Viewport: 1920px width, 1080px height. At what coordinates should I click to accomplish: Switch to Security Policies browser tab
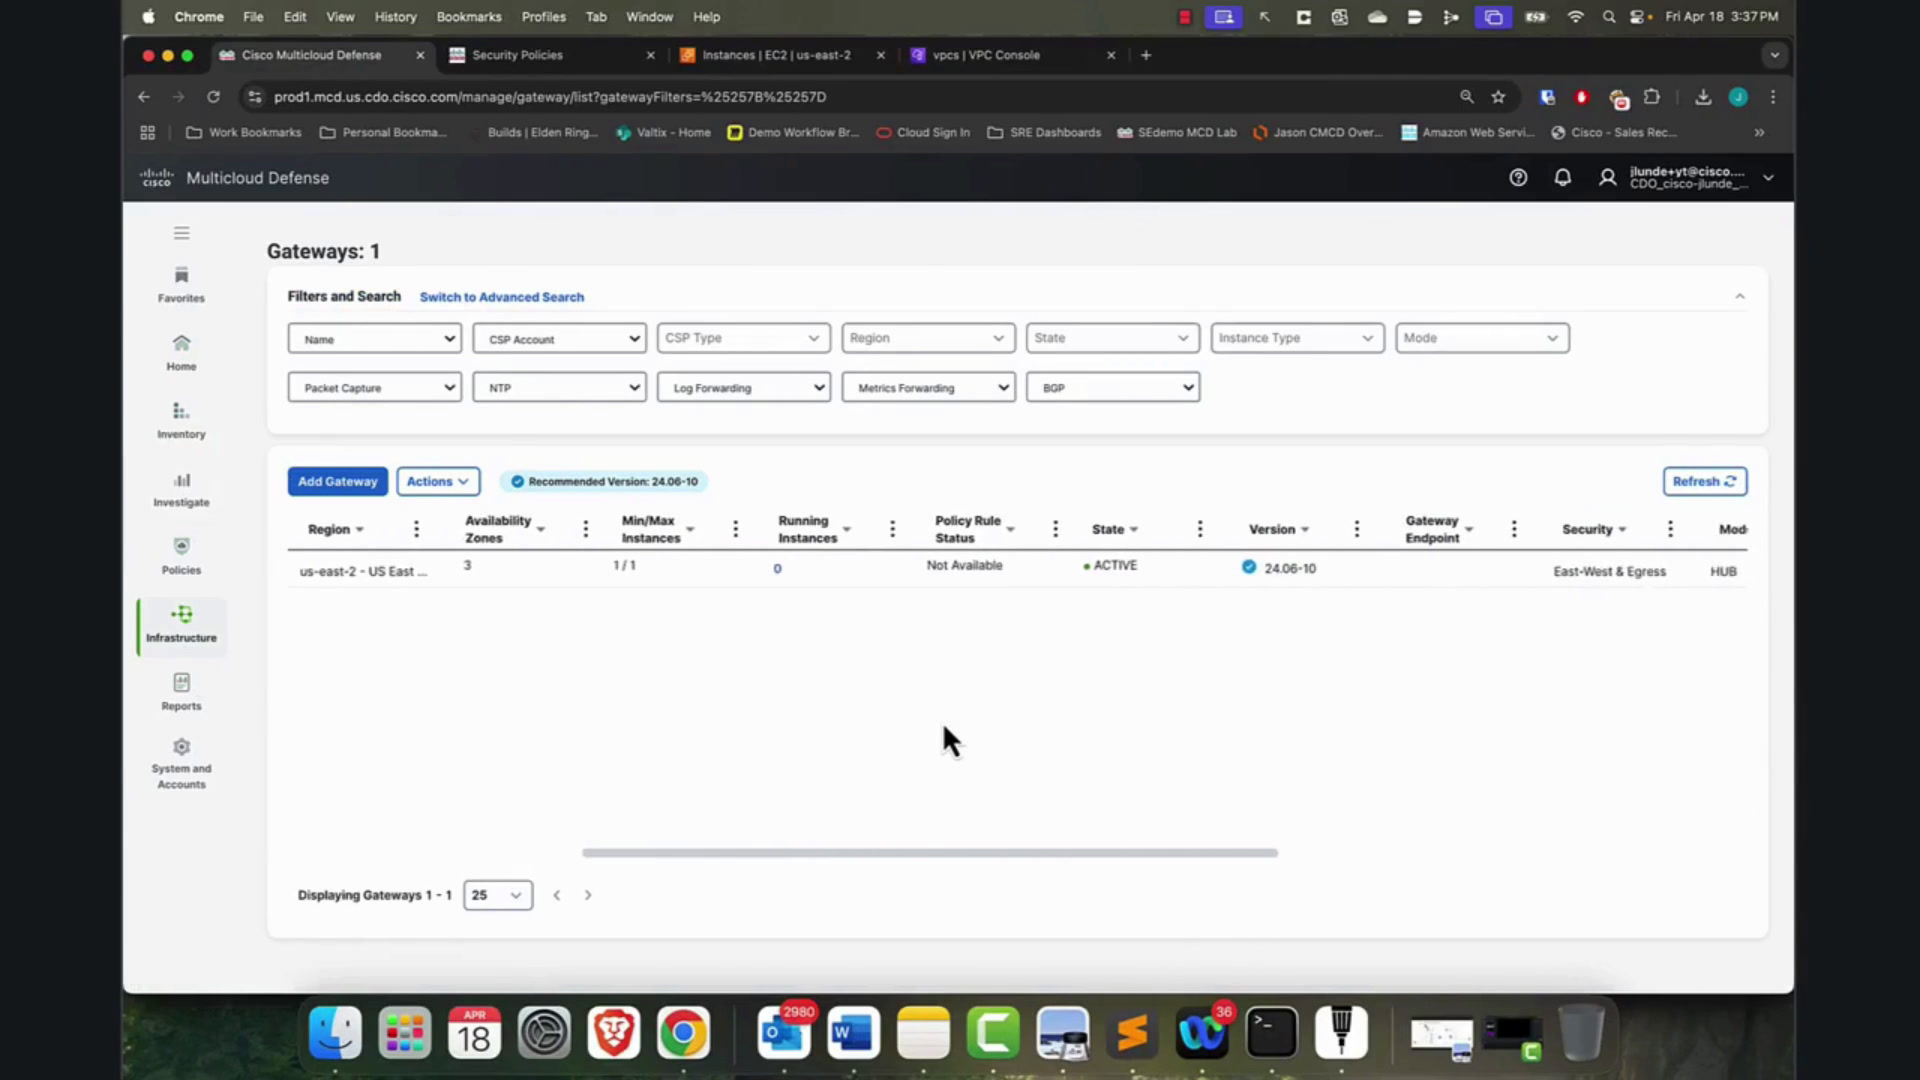click(550, 55)
